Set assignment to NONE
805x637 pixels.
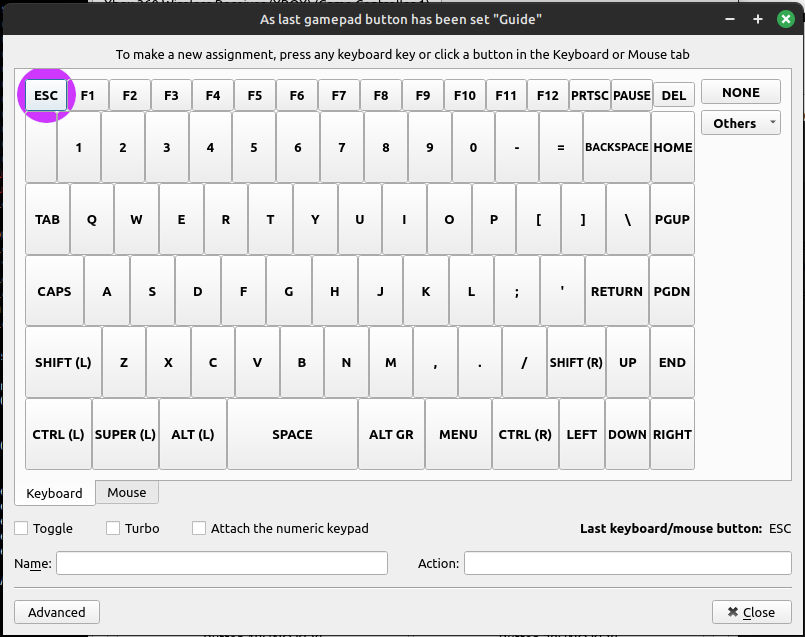pos(741,92)
